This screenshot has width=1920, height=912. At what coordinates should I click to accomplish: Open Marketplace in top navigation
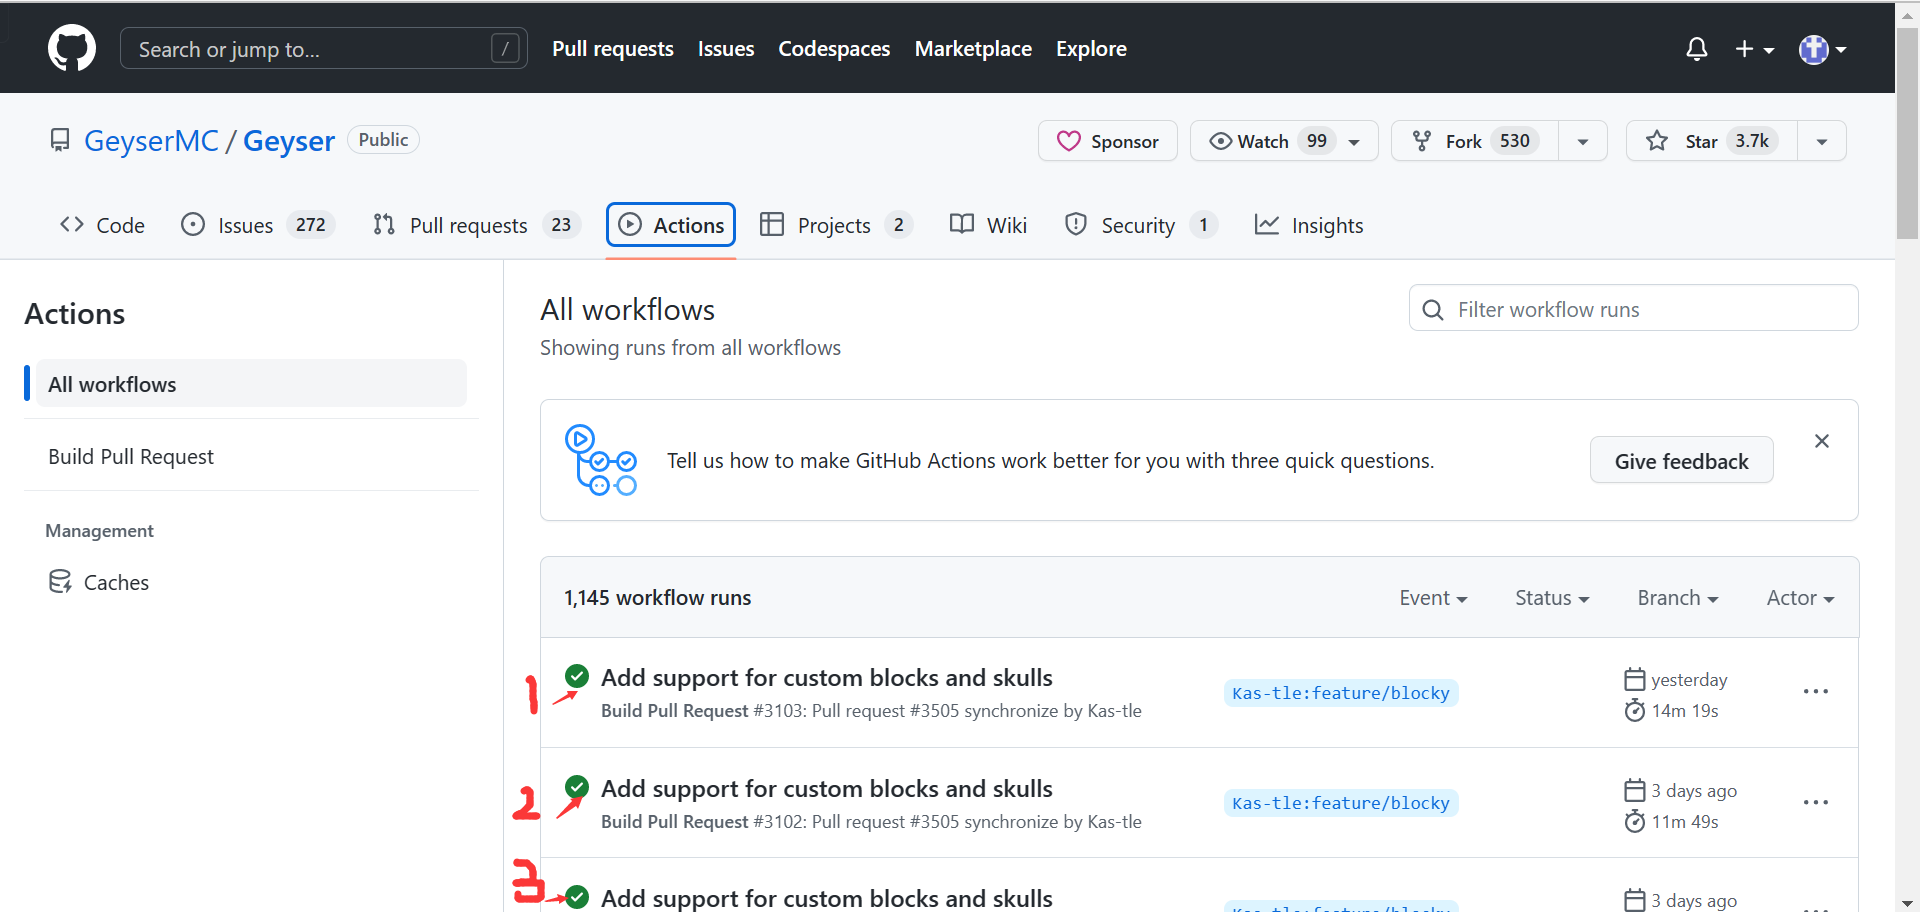[973, 49]
